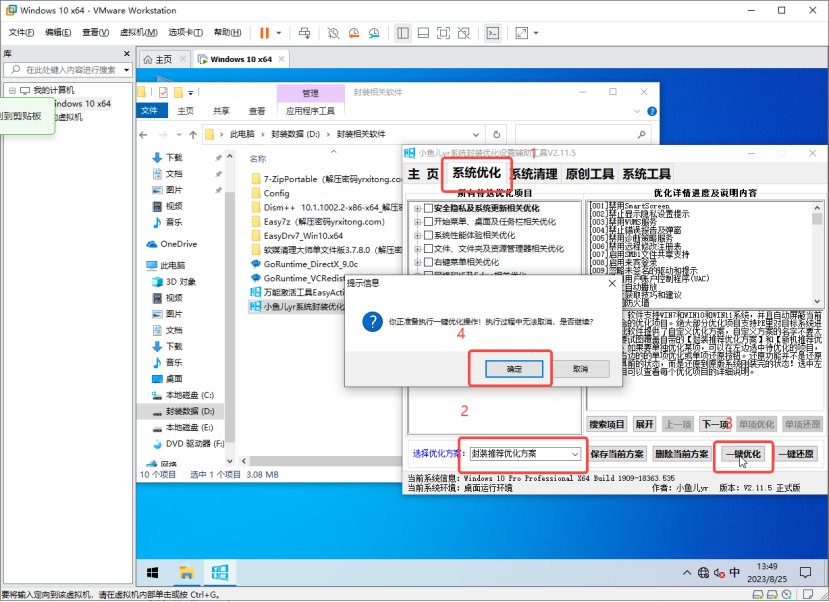The width and height of the screenshot is (829, 602).
Task: Switch to the 系统清理 tab
Action: 533,174
